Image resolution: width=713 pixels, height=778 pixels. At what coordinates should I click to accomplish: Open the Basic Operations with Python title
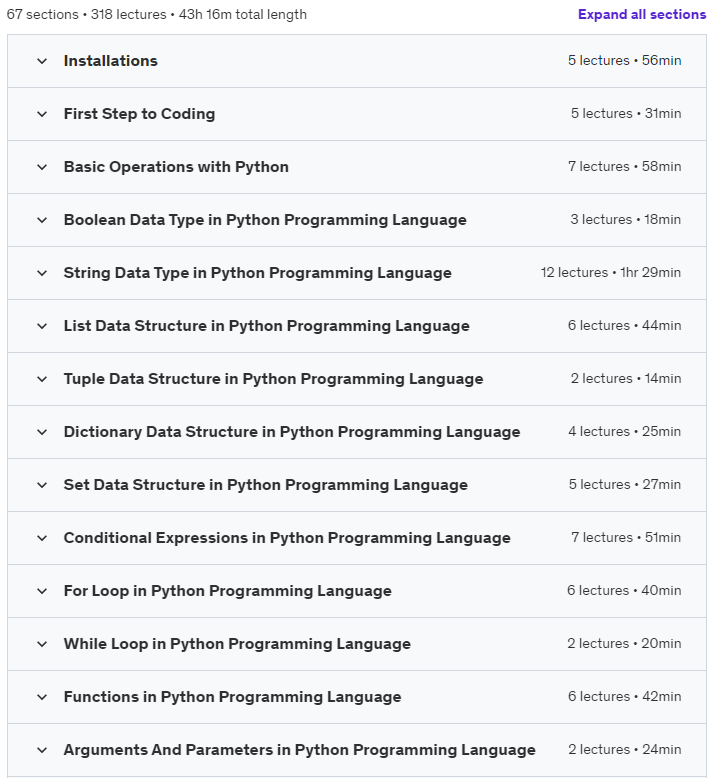[176, 167]
